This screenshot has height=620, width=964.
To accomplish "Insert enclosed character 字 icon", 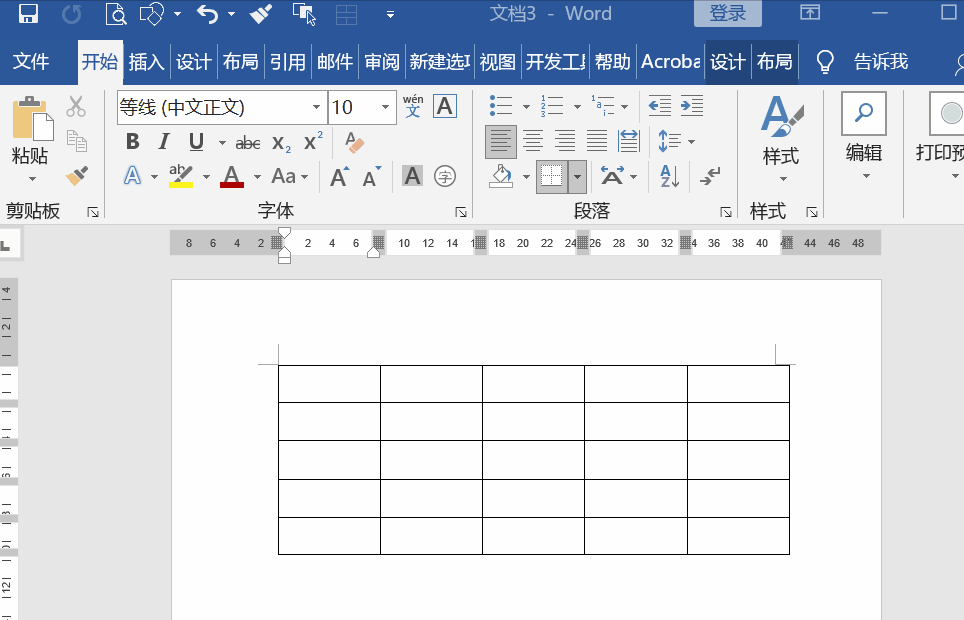I will point(444,177).
